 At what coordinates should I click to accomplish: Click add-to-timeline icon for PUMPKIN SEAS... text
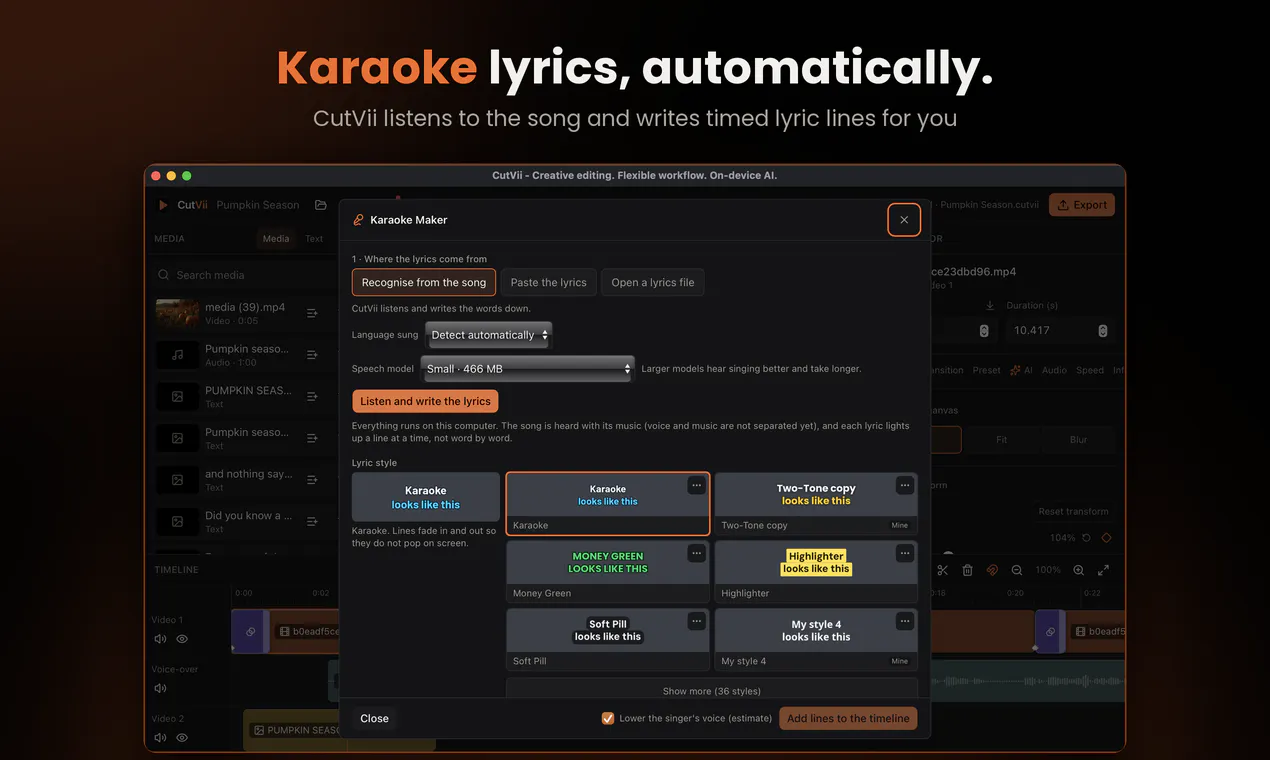(x=312, y=396)
